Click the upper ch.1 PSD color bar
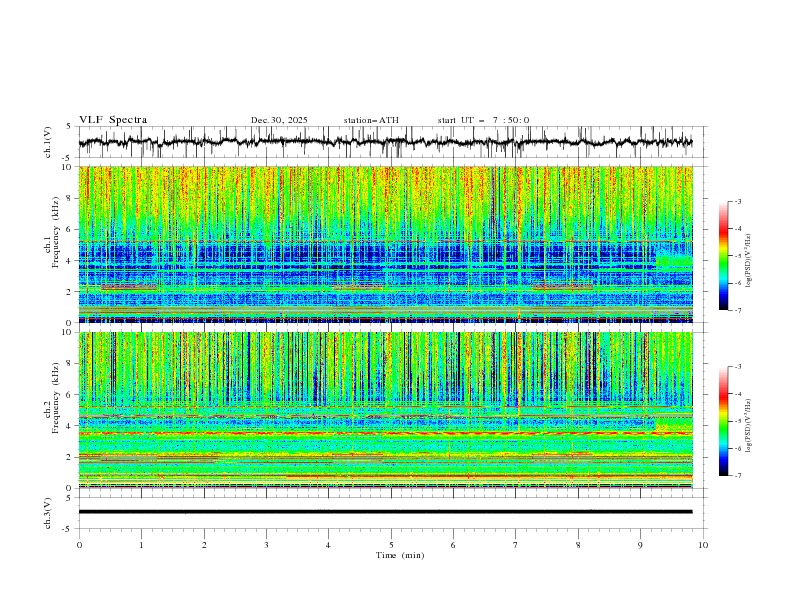The width and height of the screenshot is (792, 612). [x=723, y=256]
